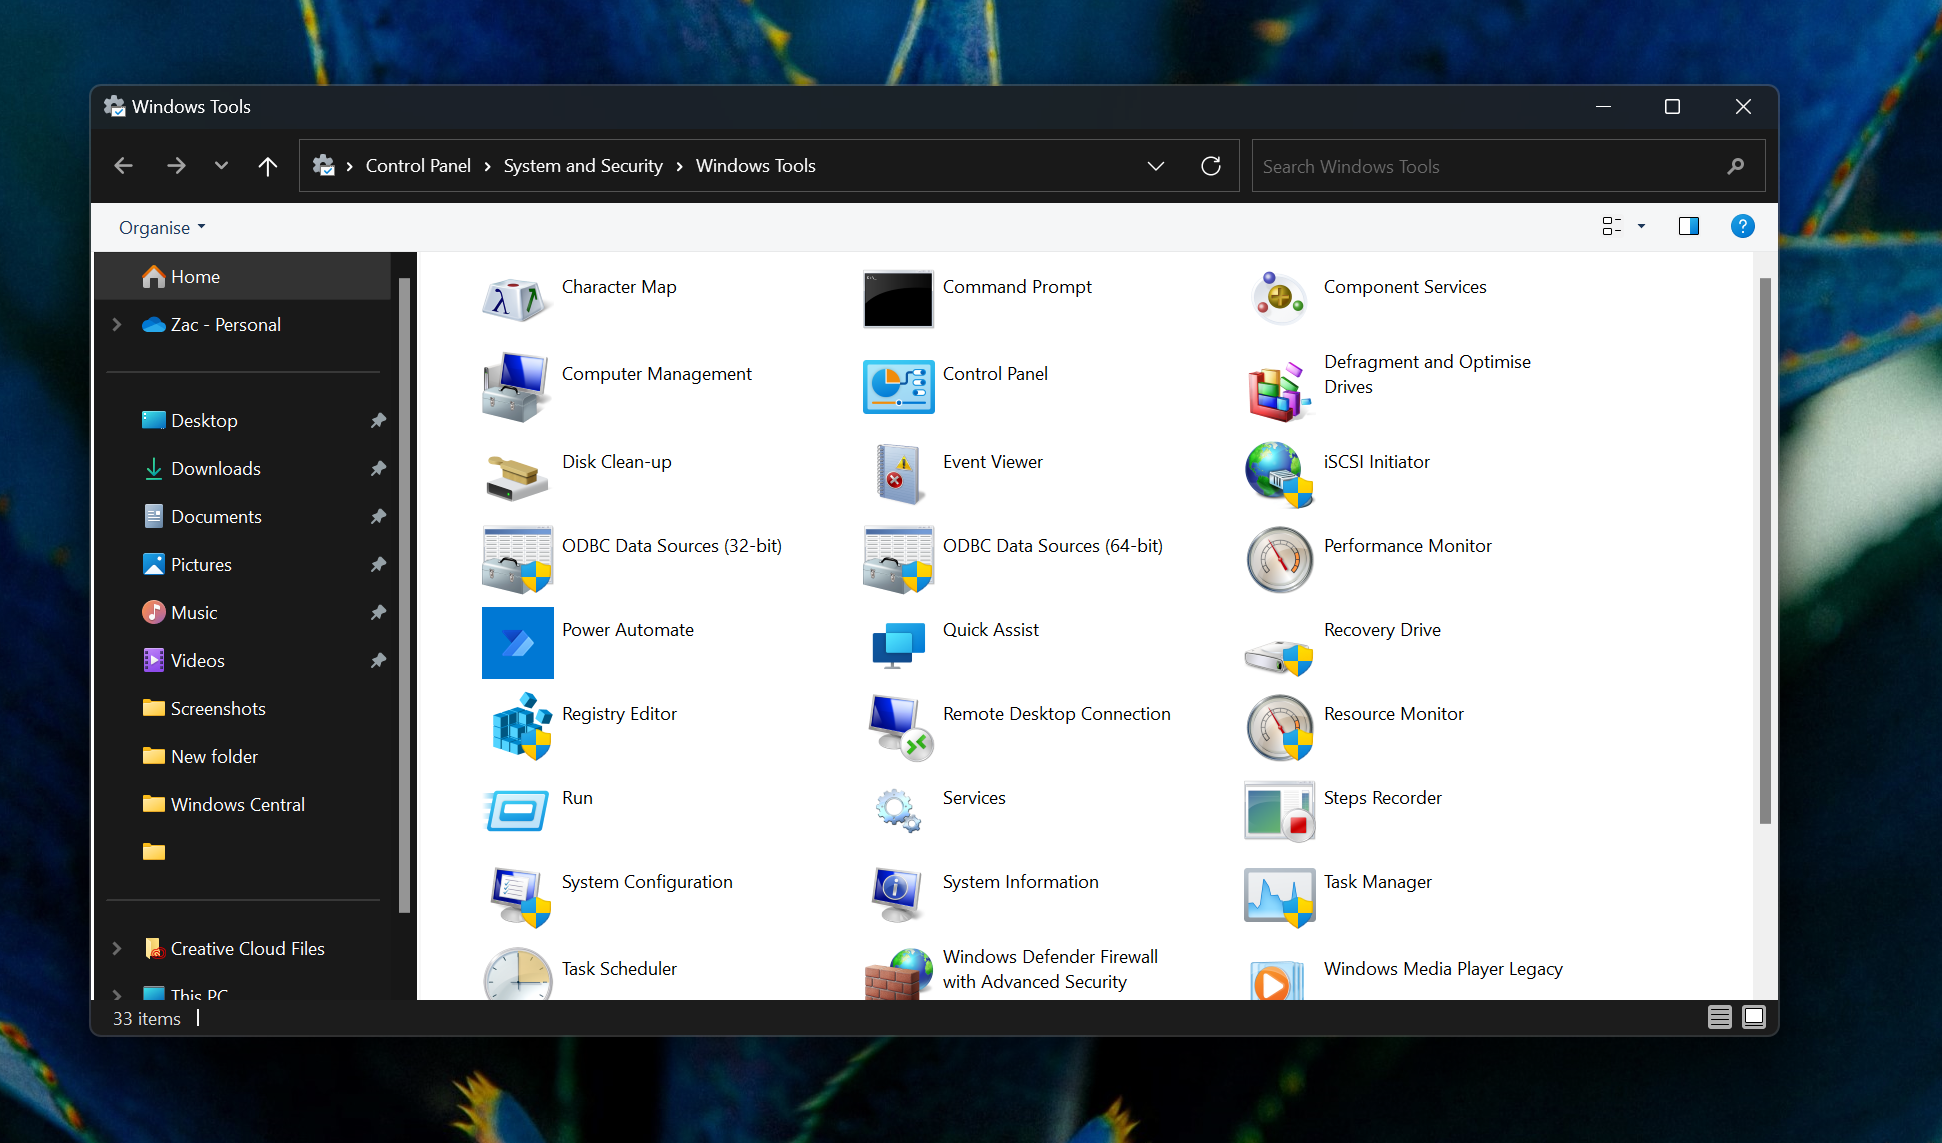This screenshot has width=1942, height=1143.
Task: Expand the Zac - Personal cloud section
Action: (x=116, y=324)
